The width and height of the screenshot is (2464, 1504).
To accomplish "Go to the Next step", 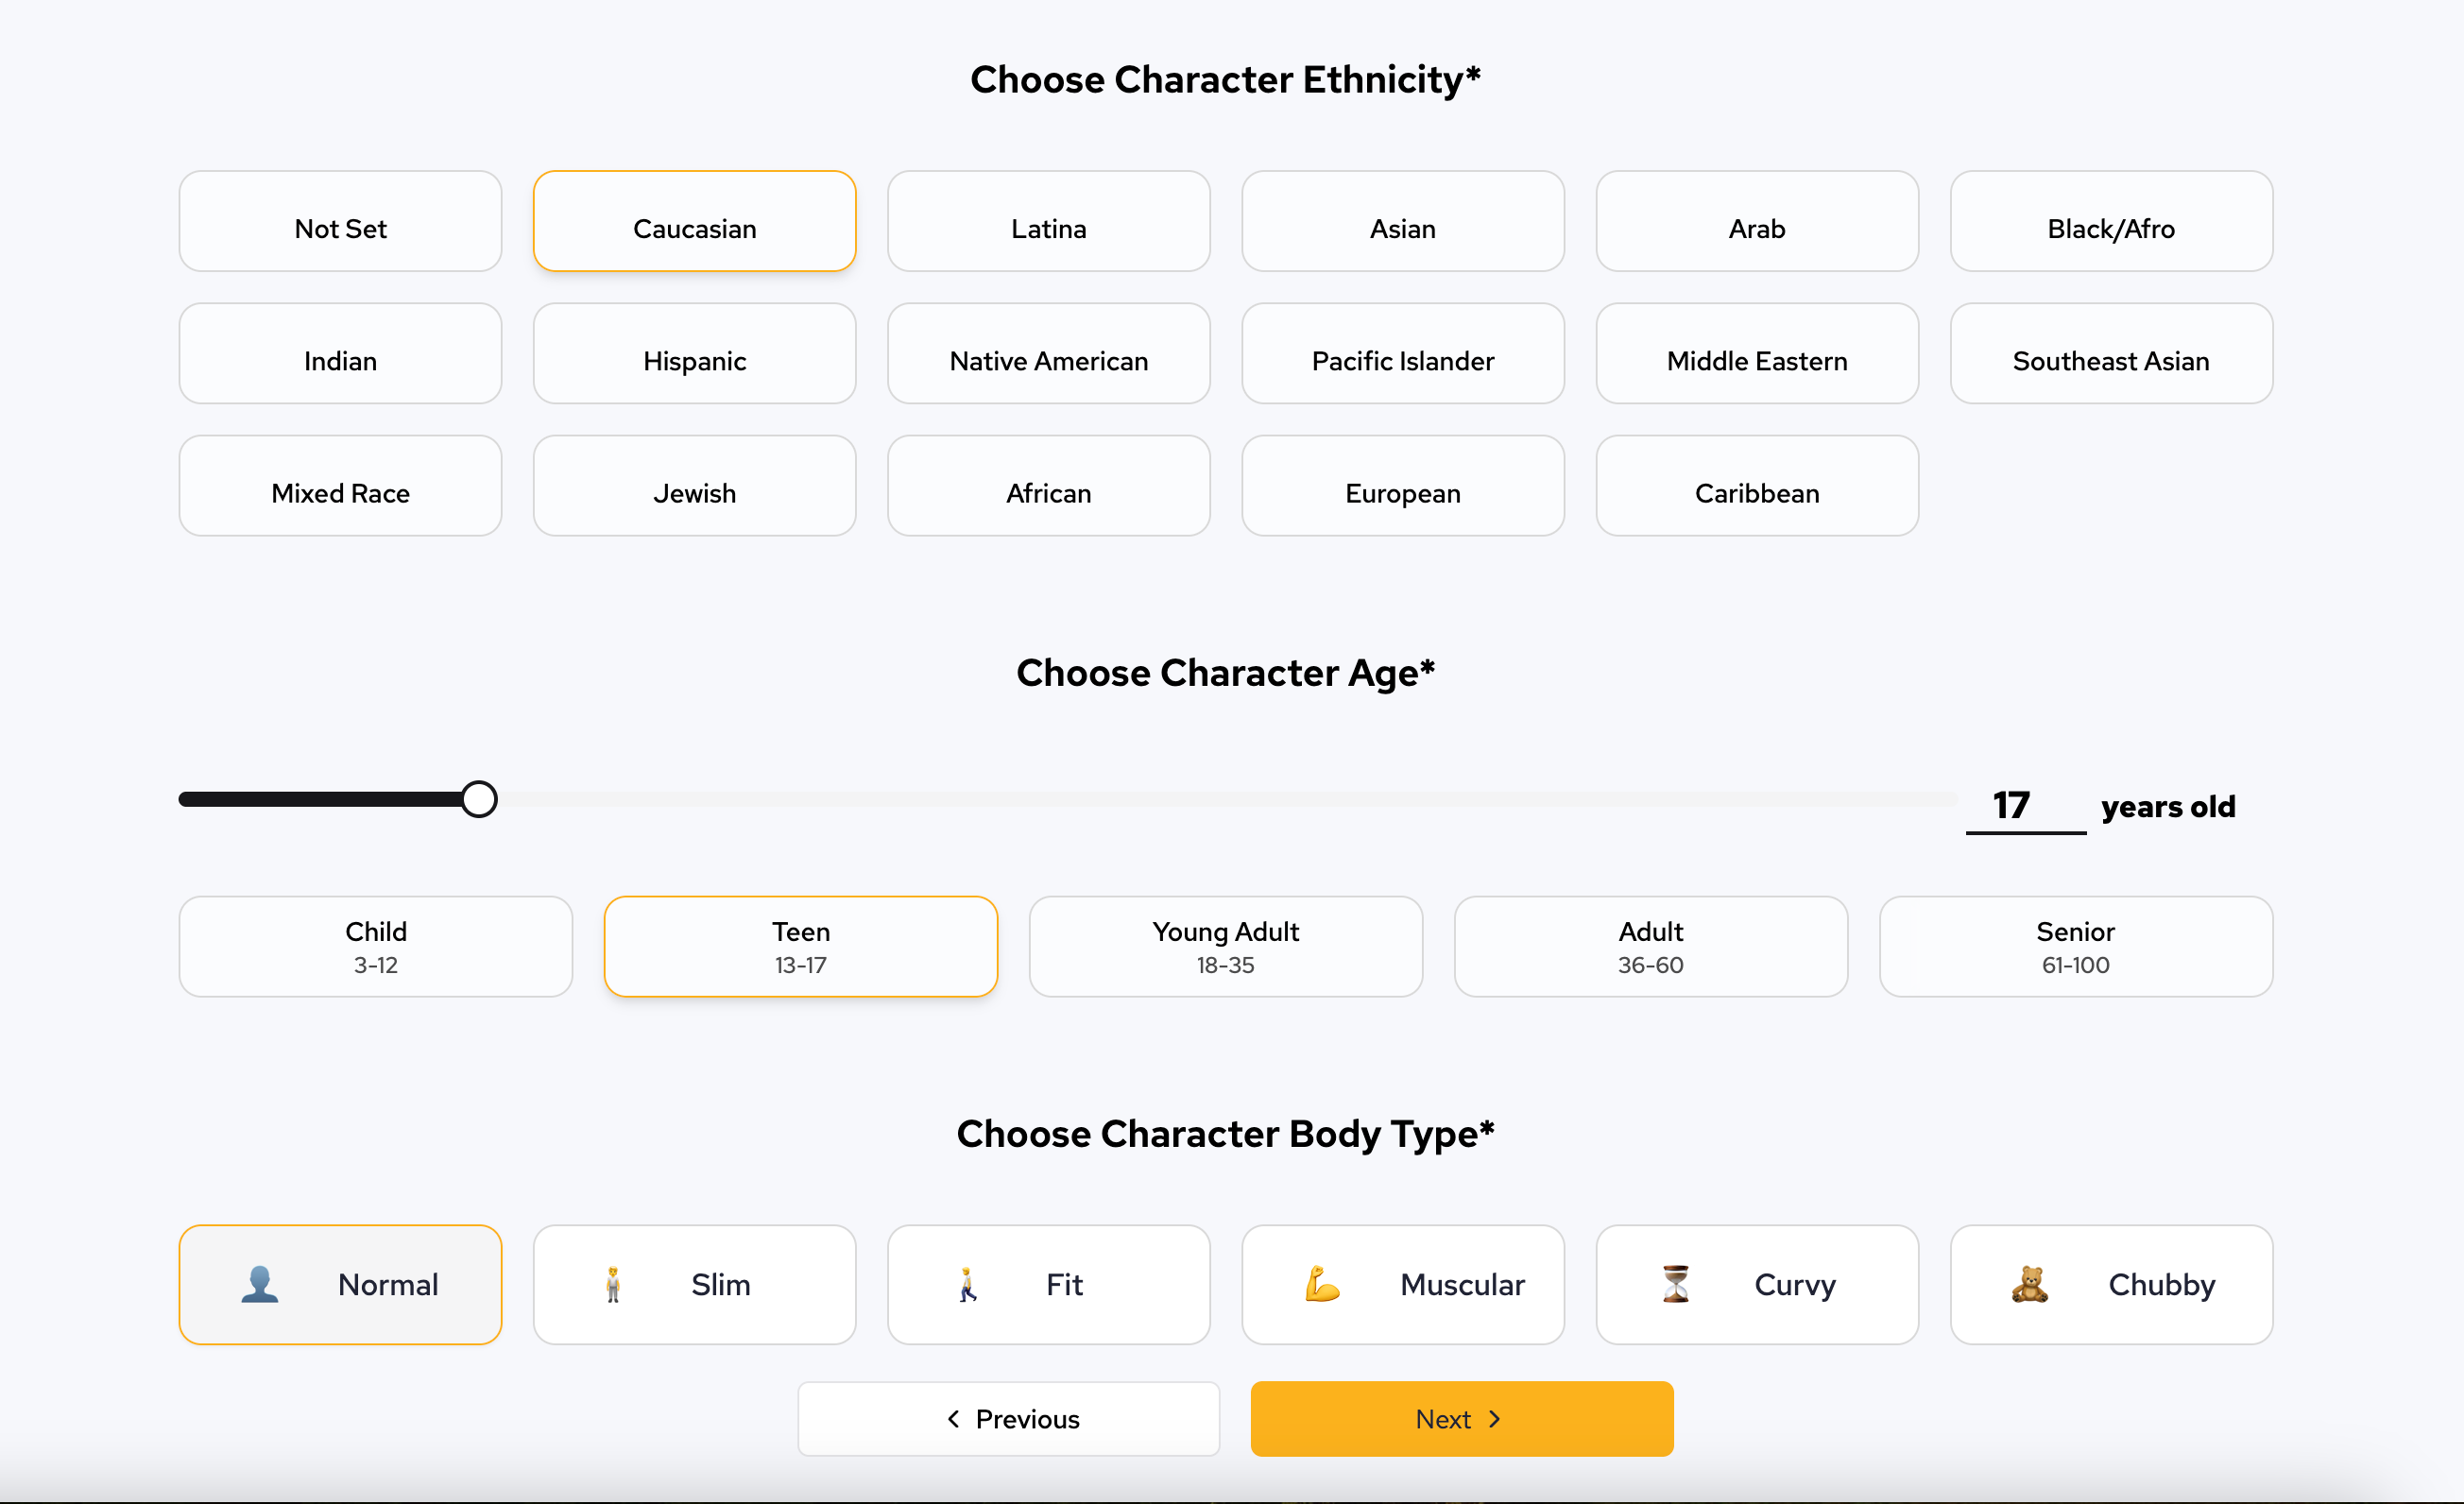I will click(1461, 1419).
